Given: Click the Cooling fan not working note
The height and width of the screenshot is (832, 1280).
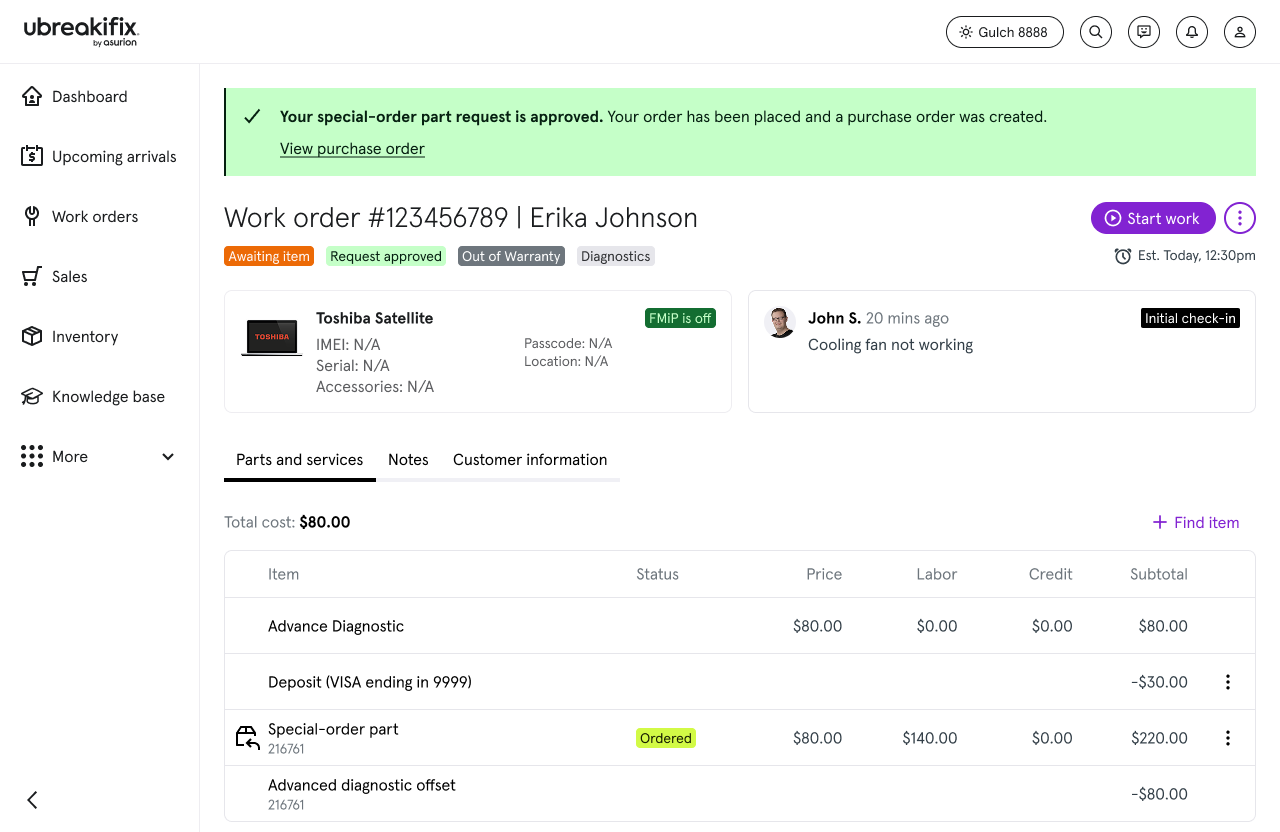Looking at the screenshot, I should point(890,345).
